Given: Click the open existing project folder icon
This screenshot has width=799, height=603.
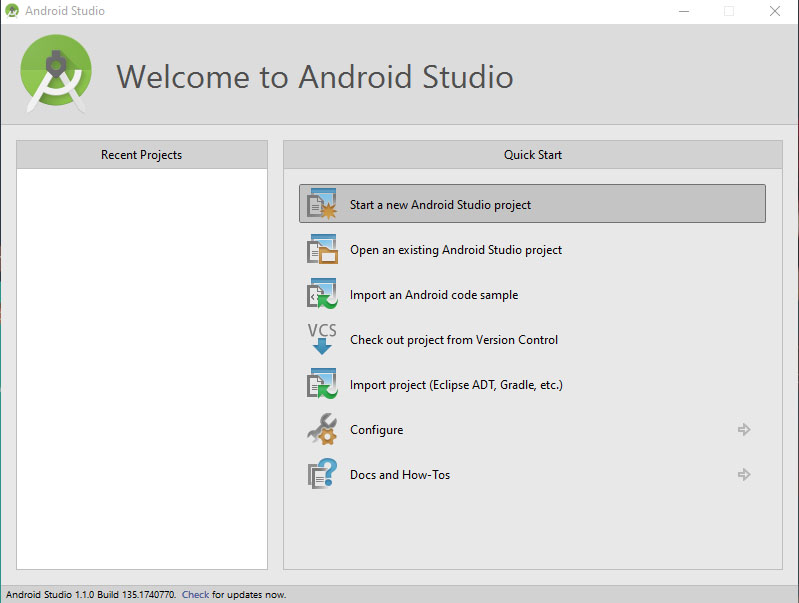Looking at the screenshot, I should click(322, 249).
